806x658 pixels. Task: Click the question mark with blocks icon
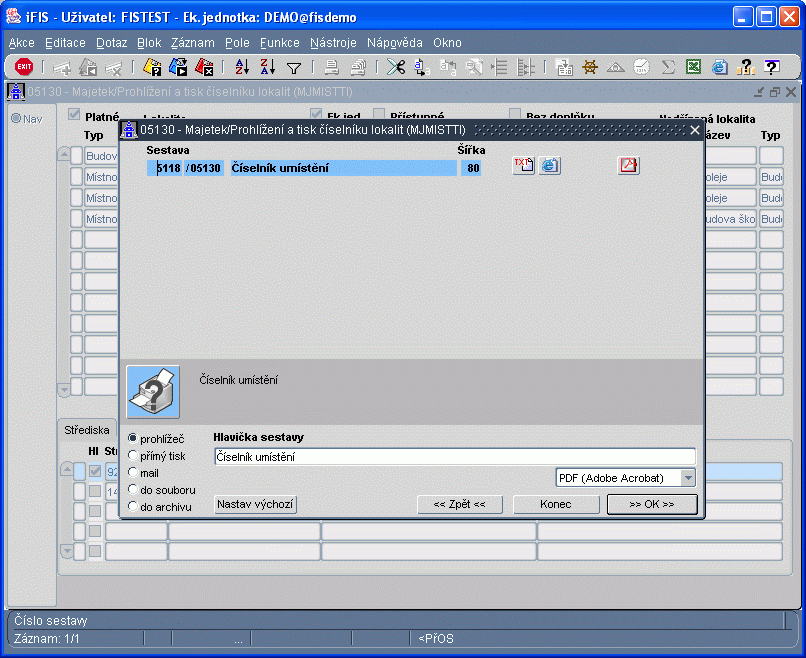click(745, 67)
